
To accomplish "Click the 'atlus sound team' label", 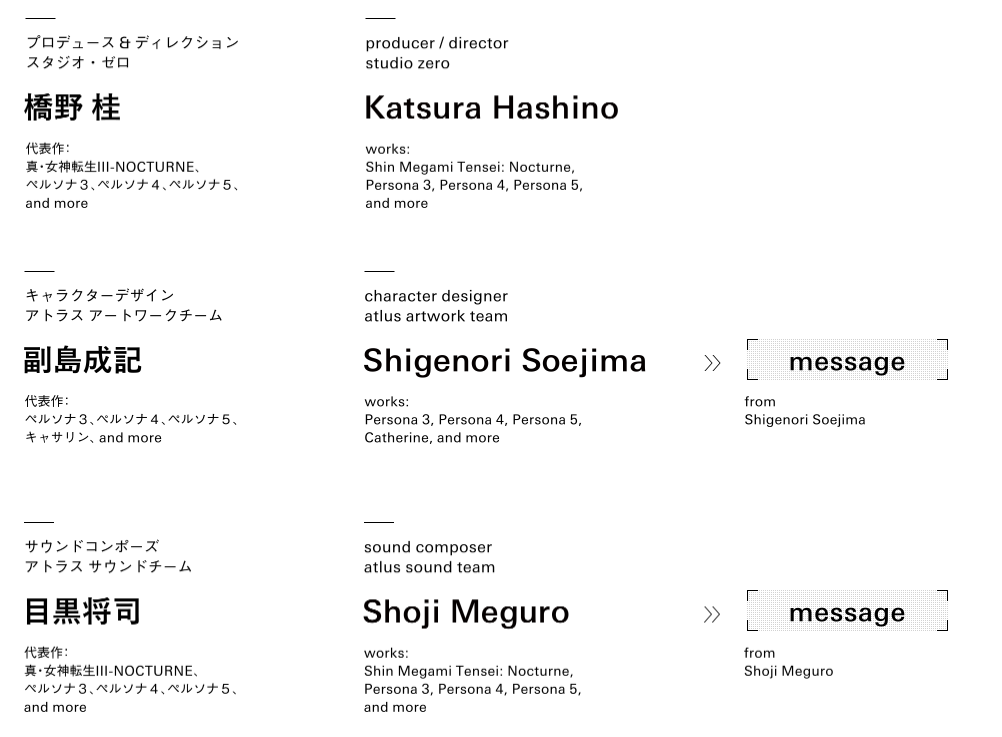I will tap(429, 567).
